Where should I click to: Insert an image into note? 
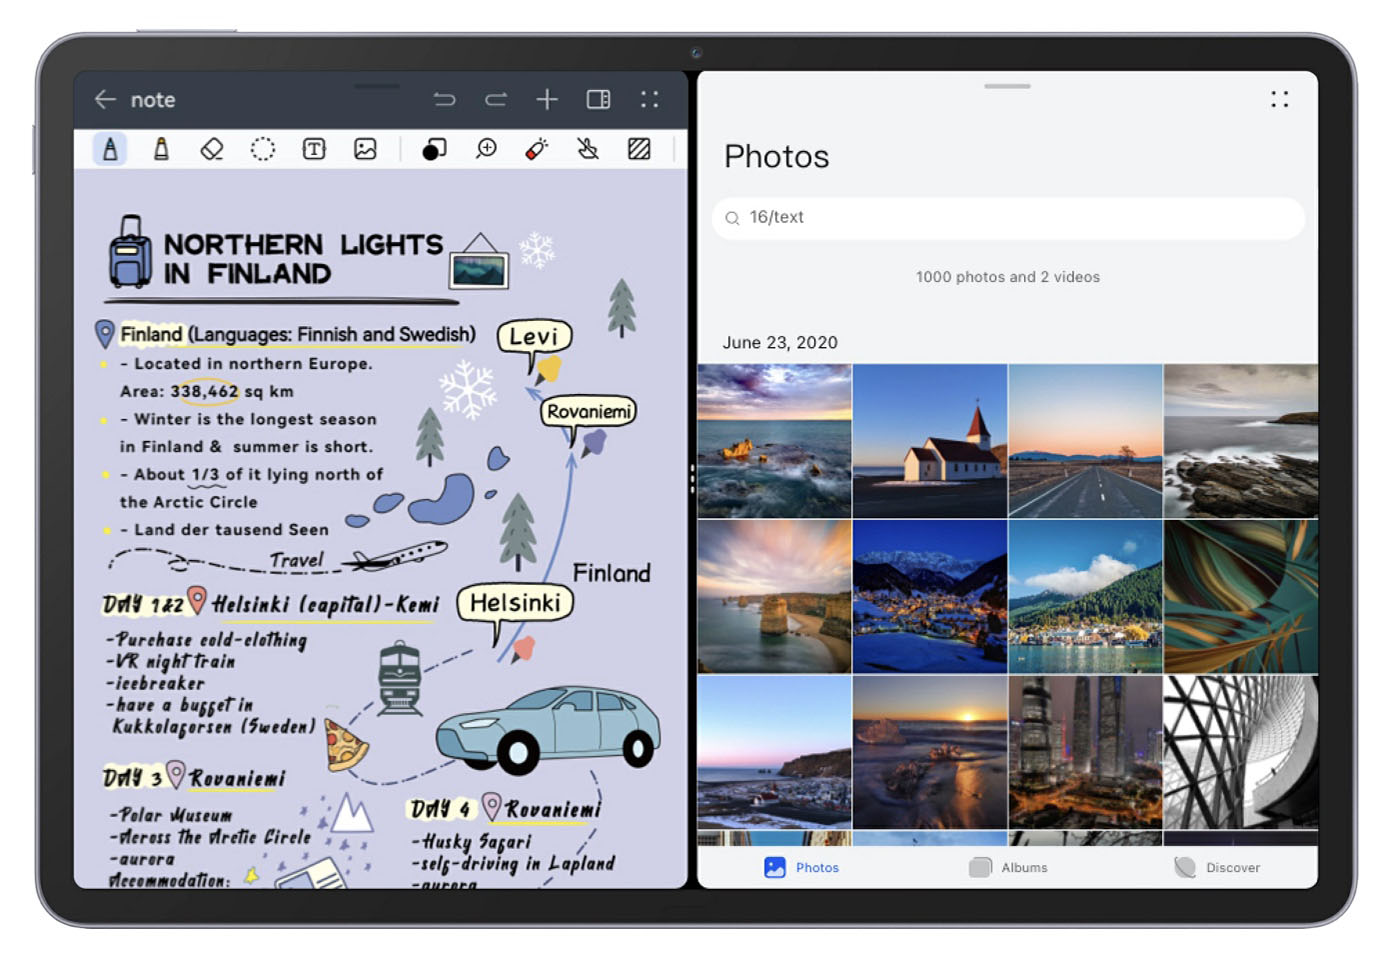pos(366,149)
